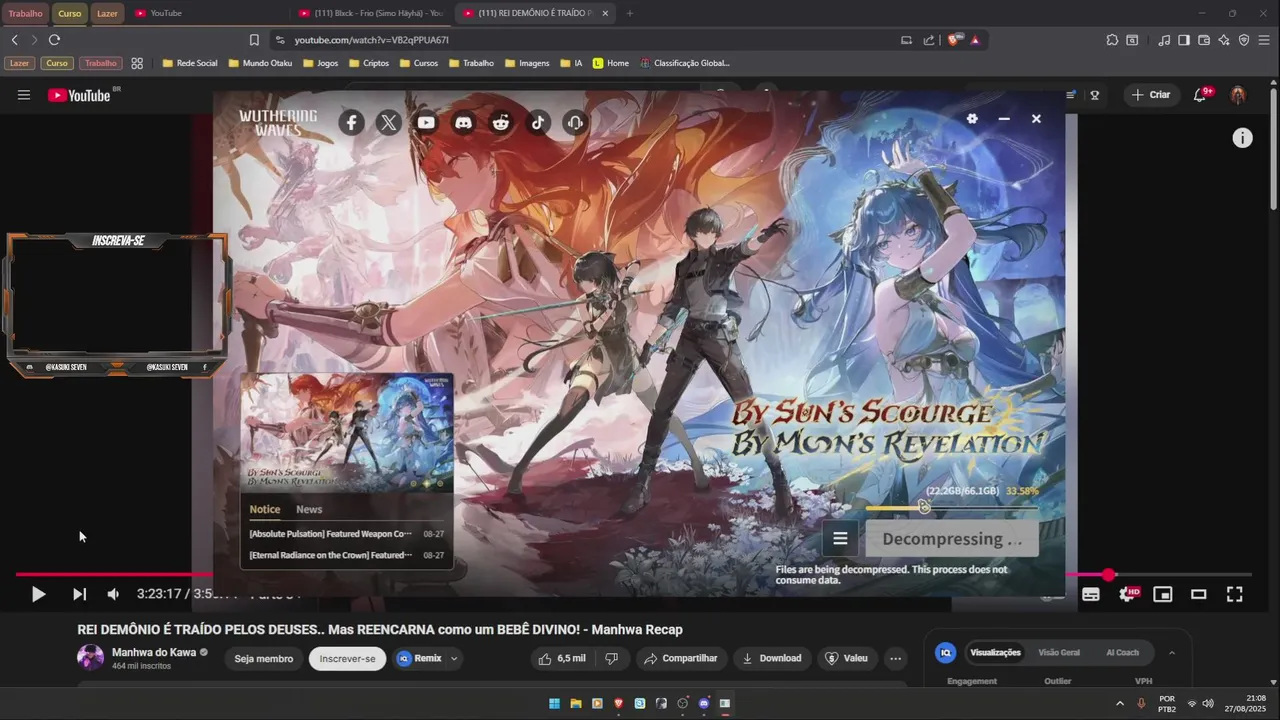Click the decompression progress bar in the launcher

pos(951,508)
